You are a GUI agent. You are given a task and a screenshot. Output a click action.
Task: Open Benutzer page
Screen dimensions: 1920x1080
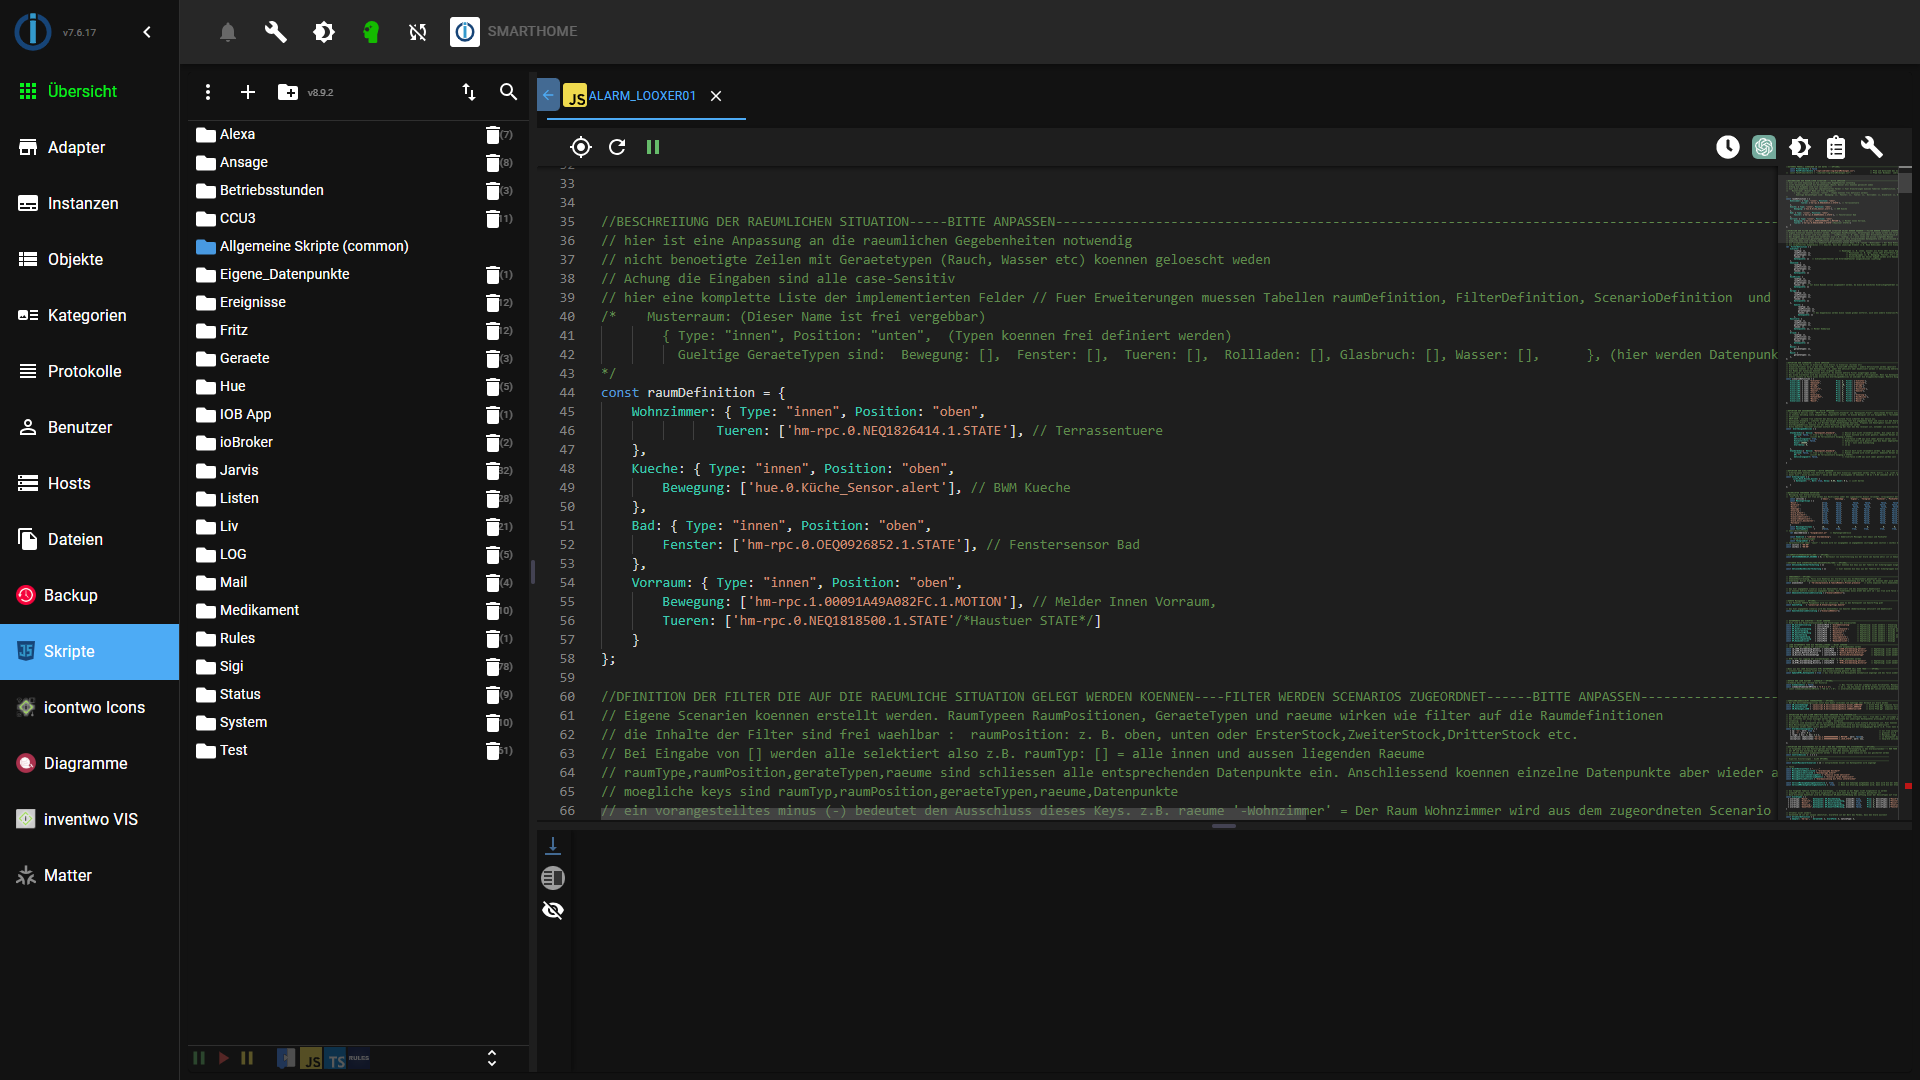[89, 427]
